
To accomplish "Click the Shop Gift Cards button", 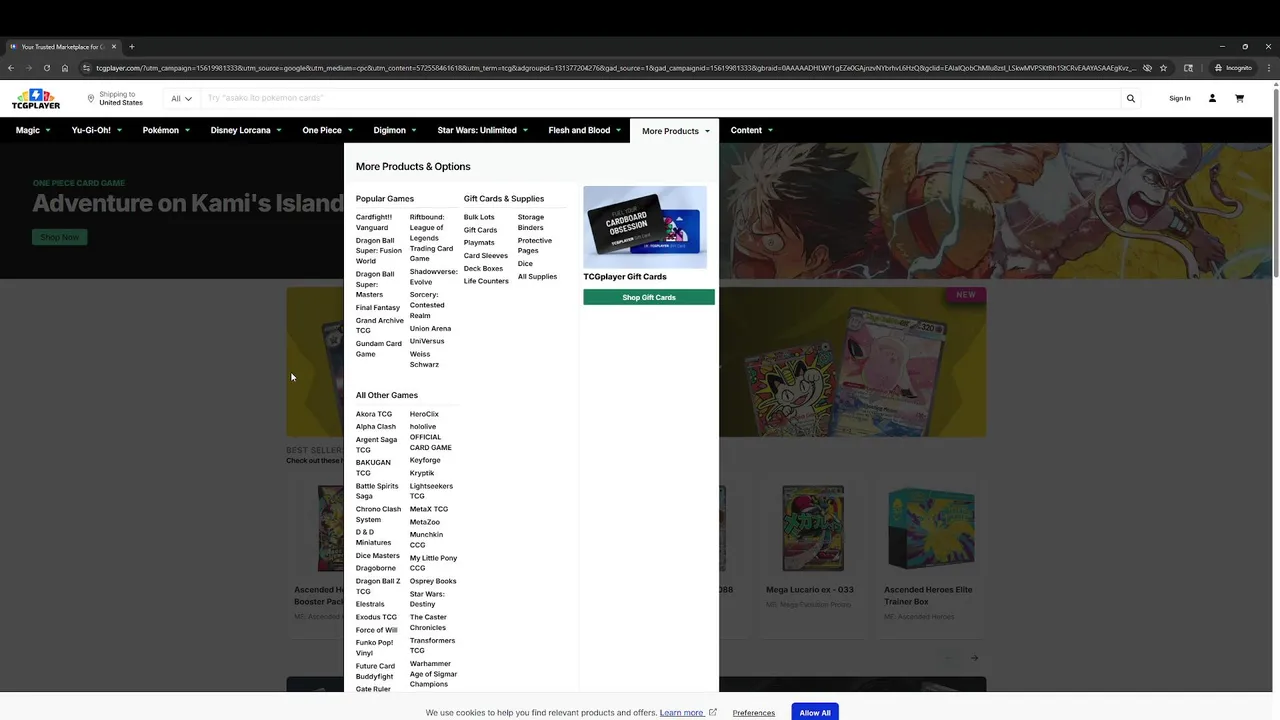I will click(x=649, y=297).
